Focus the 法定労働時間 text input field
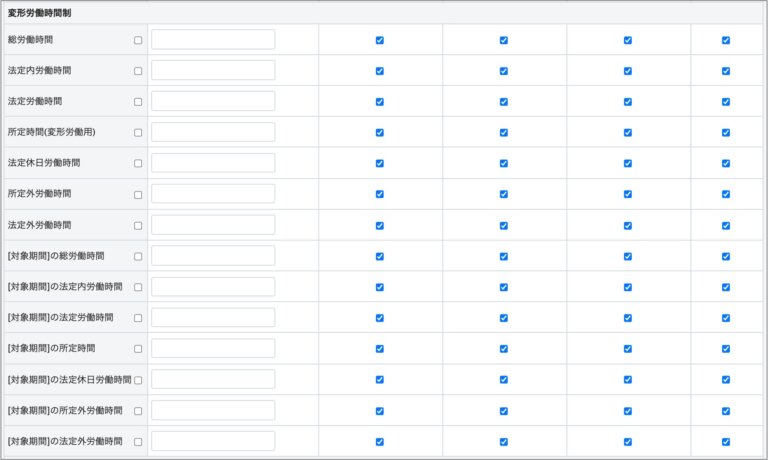Viewport: 768px width, 460px height. point(213,102)
